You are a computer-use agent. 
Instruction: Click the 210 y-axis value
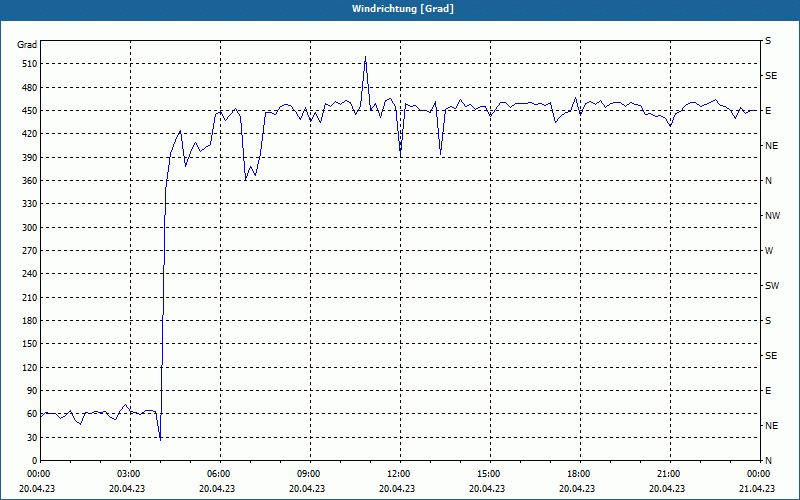pos(30,297)
